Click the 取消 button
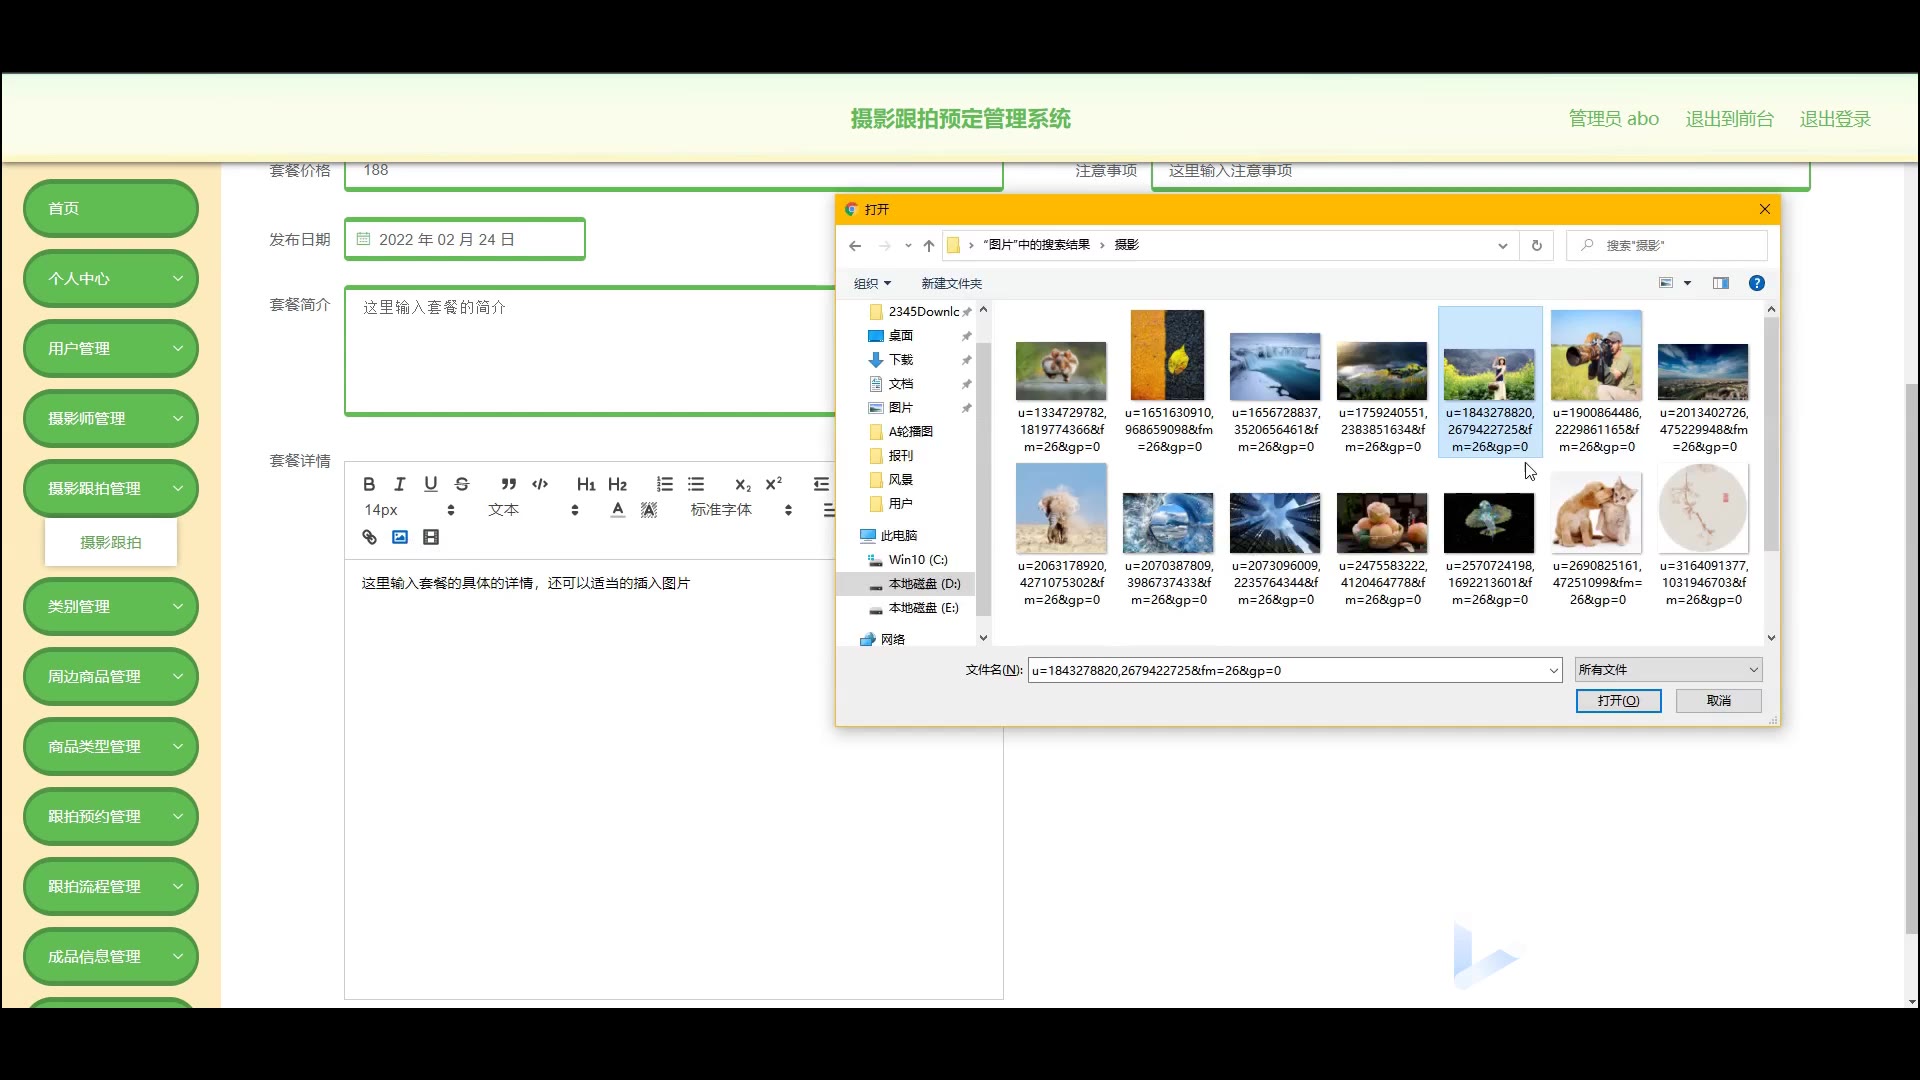This screenshot has height=1080, width=1920. tap(1718, 700)
